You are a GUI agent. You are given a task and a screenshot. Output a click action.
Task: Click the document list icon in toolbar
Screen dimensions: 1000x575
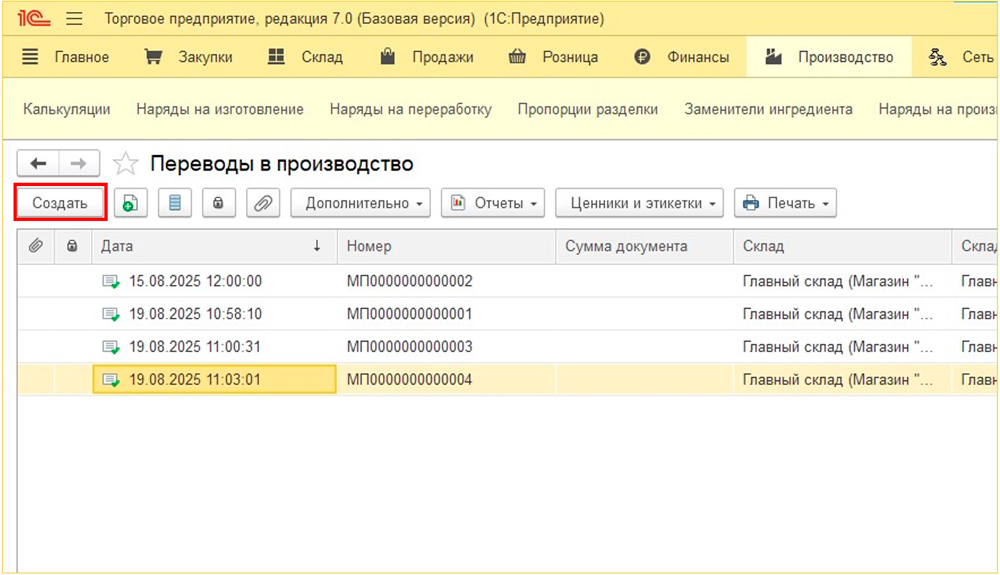[x=175, y=203]
